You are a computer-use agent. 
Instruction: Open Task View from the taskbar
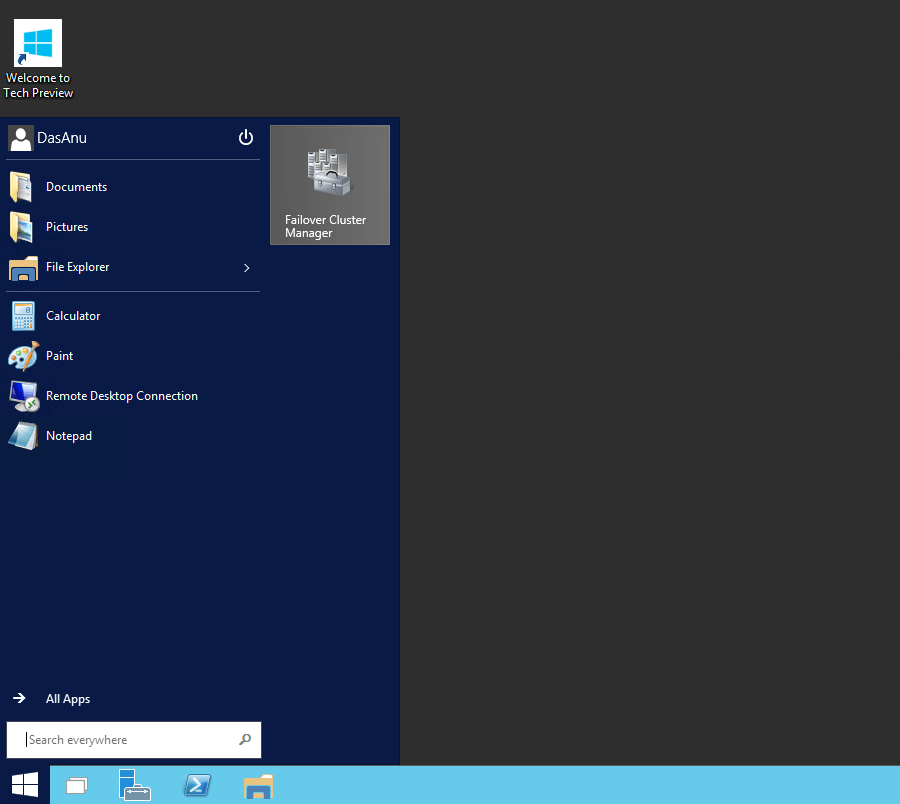77,786
